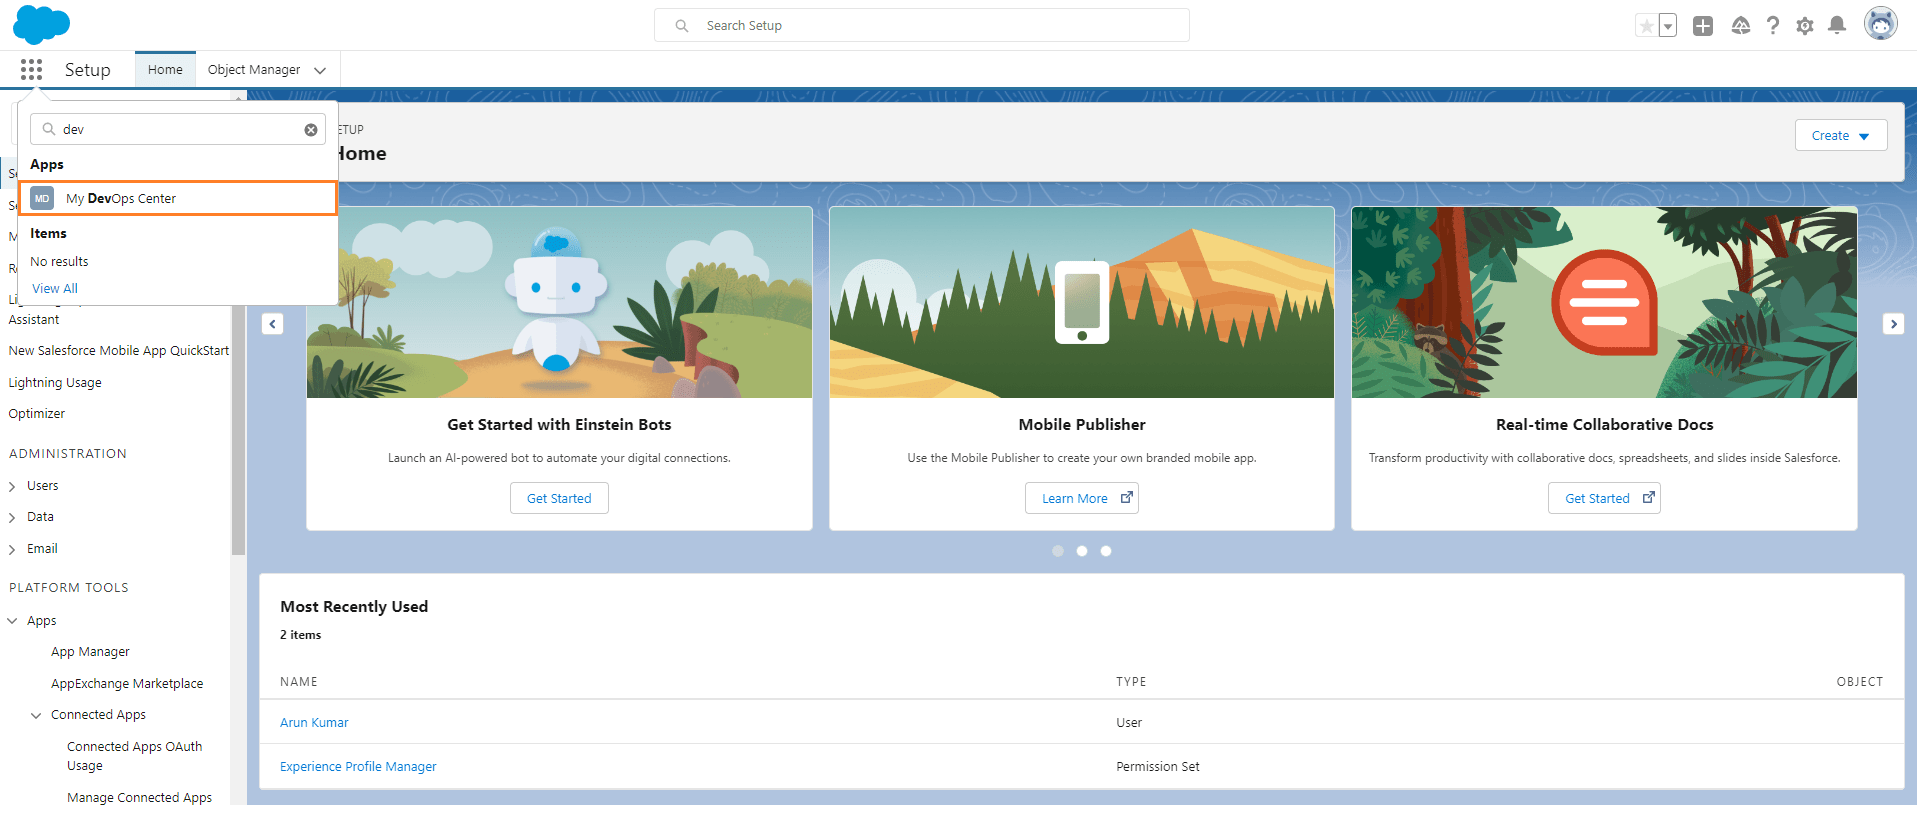Click the View All link
This screenshot has width=1917, height=836.
pyautogui.click(x=55, y=288)
